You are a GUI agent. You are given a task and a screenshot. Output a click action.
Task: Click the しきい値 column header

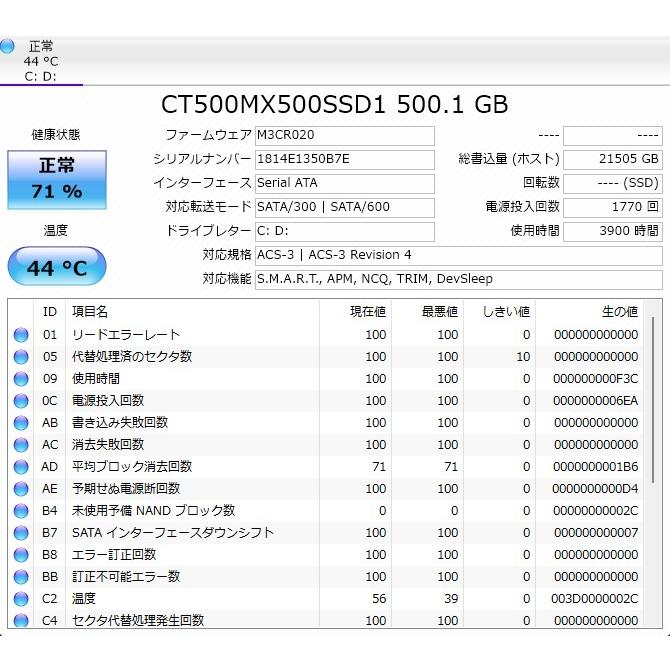click(500, 312)
